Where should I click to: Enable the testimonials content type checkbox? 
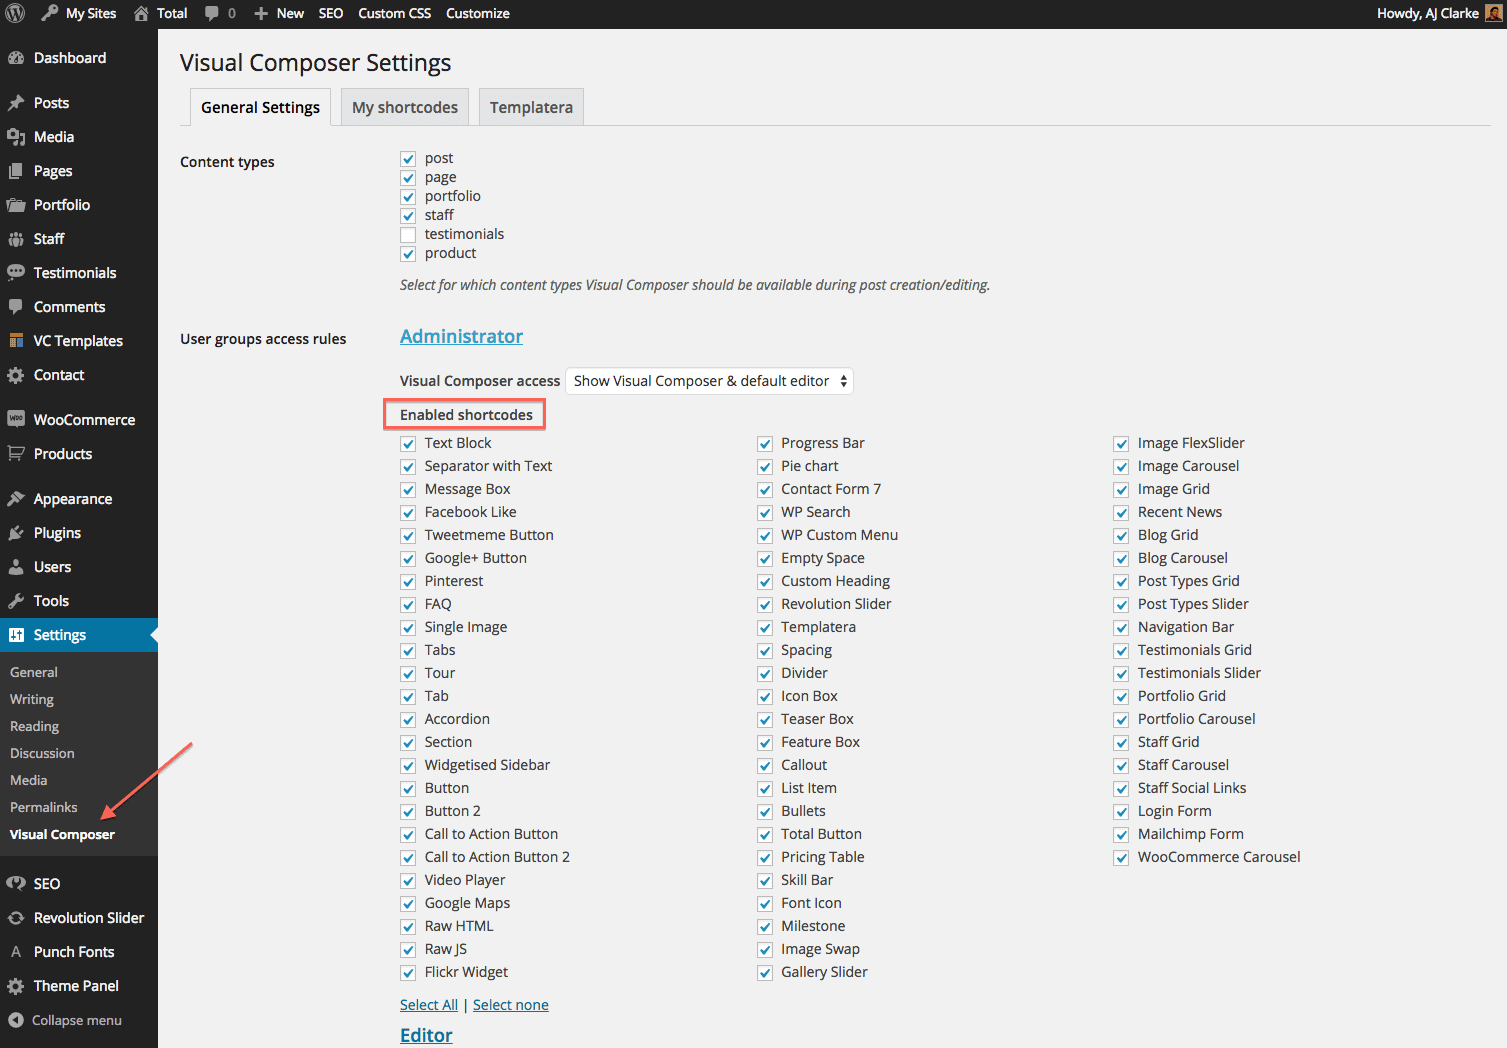[x=408, y=235]
